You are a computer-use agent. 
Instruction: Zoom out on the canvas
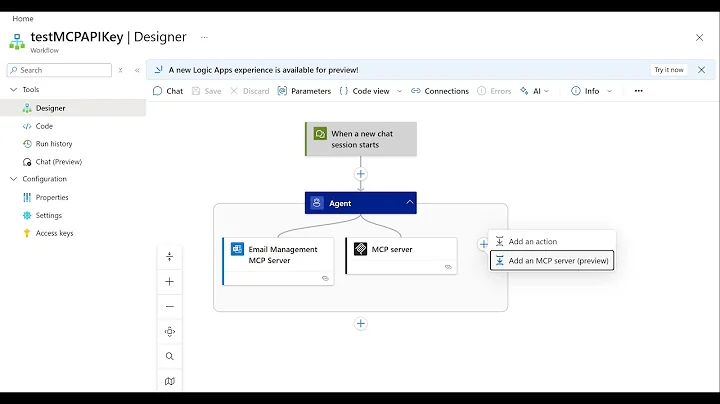point(169,306)
